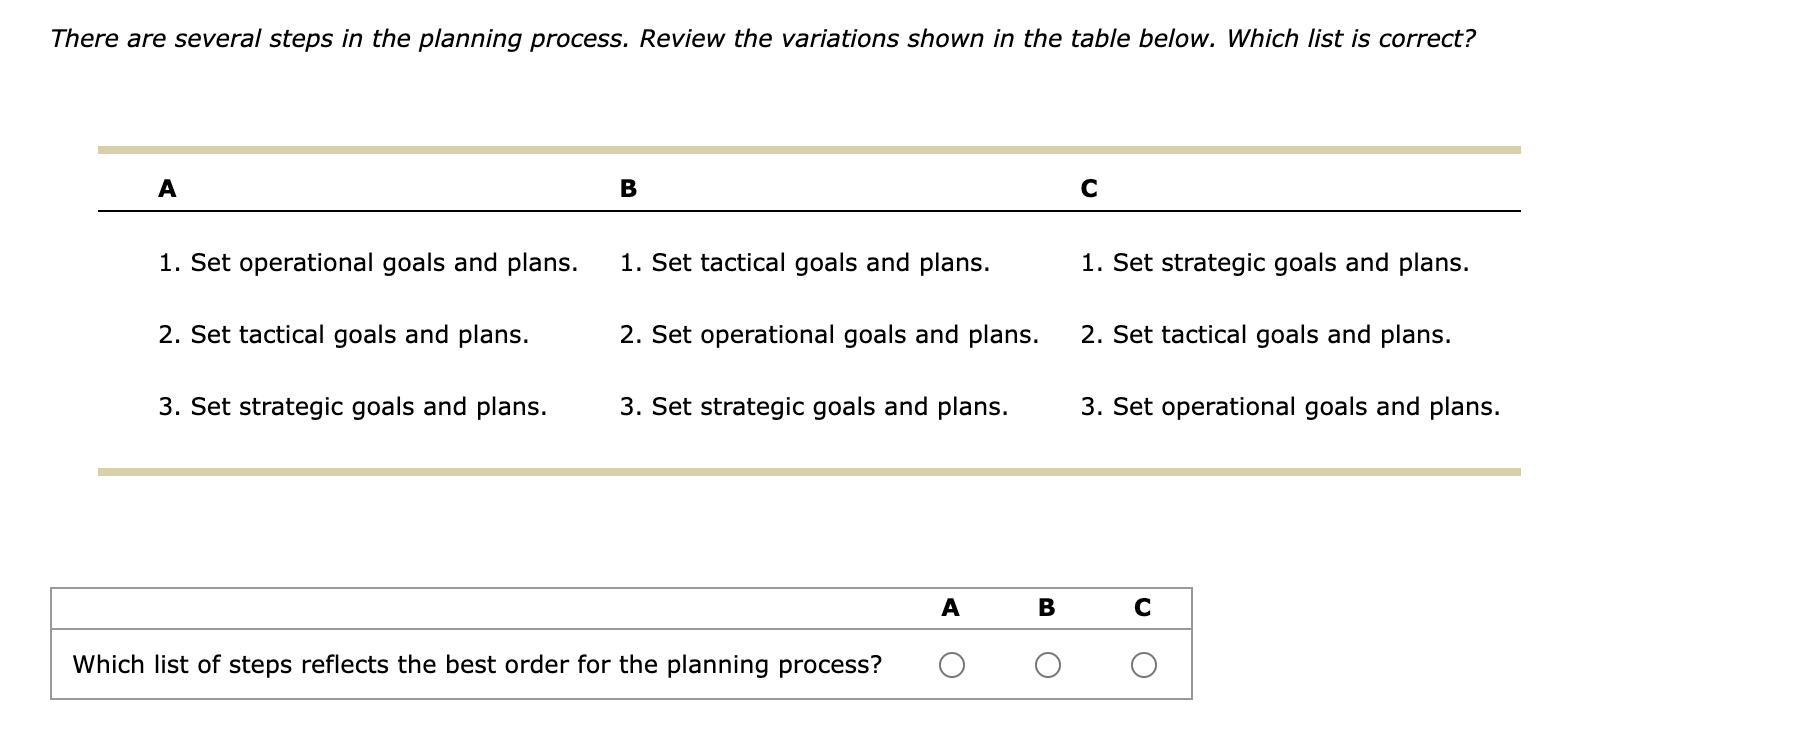Click column header B in the table
The width and height of the screenshot is (1820, 744).
[628, 189]
